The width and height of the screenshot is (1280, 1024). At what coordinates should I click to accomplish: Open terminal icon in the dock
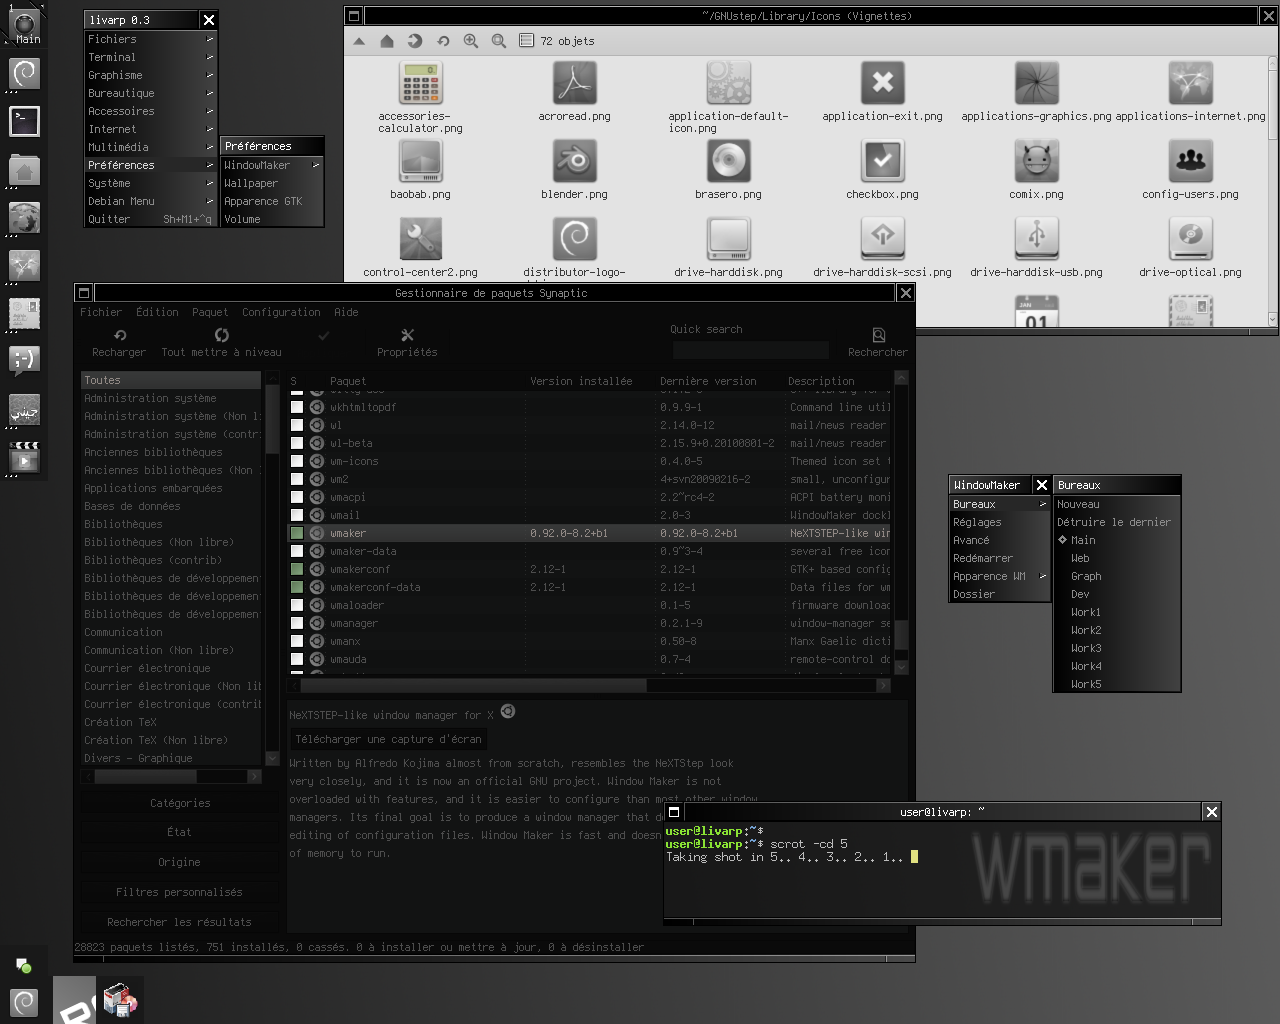tap(24, 120)
